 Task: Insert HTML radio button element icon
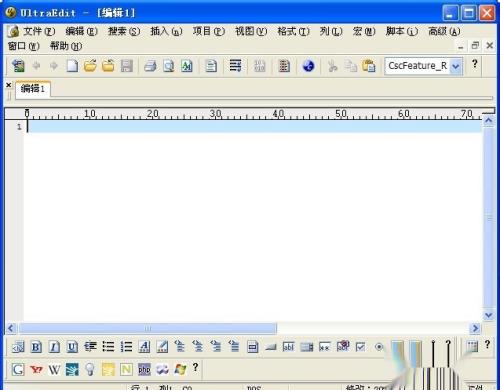(379, 347)
